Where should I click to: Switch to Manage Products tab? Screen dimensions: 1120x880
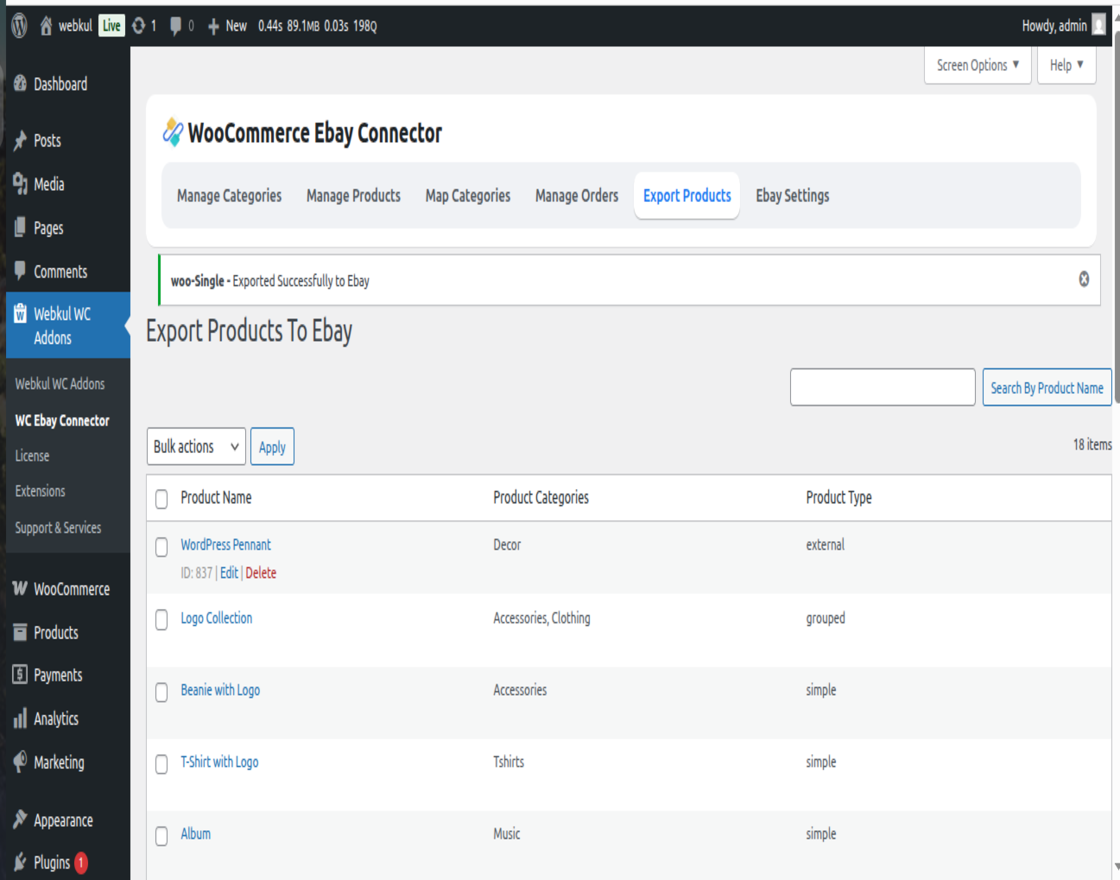(x=354, y=196)
